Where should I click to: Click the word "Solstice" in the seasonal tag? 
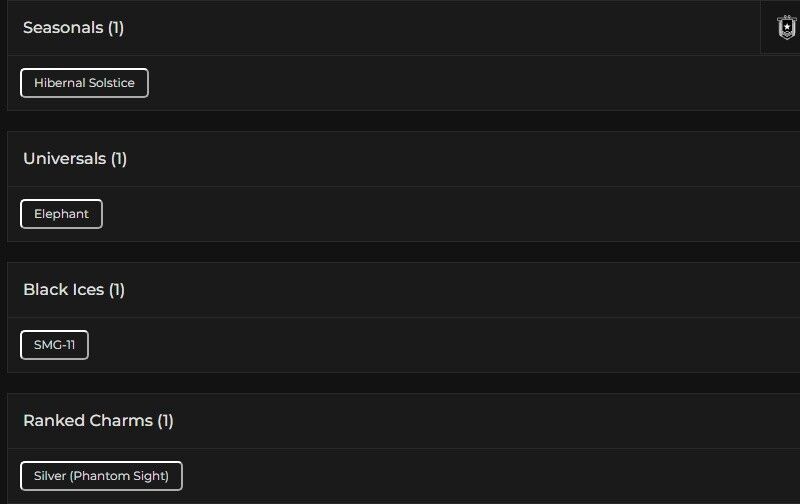111,83
